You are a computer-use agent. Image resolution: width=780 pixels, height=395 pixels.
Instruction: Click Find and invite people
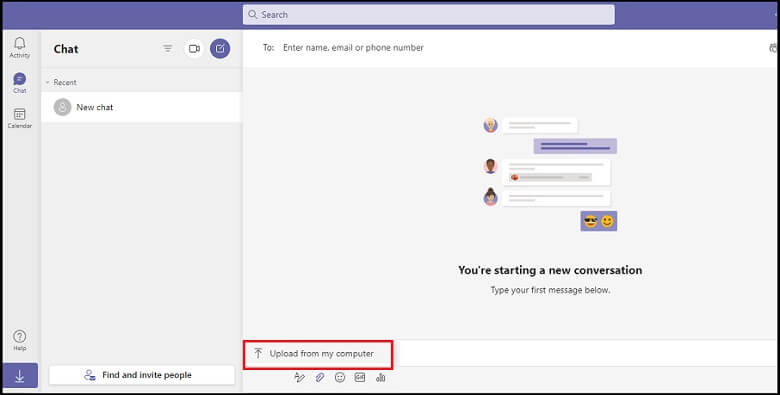coord(142,375)
